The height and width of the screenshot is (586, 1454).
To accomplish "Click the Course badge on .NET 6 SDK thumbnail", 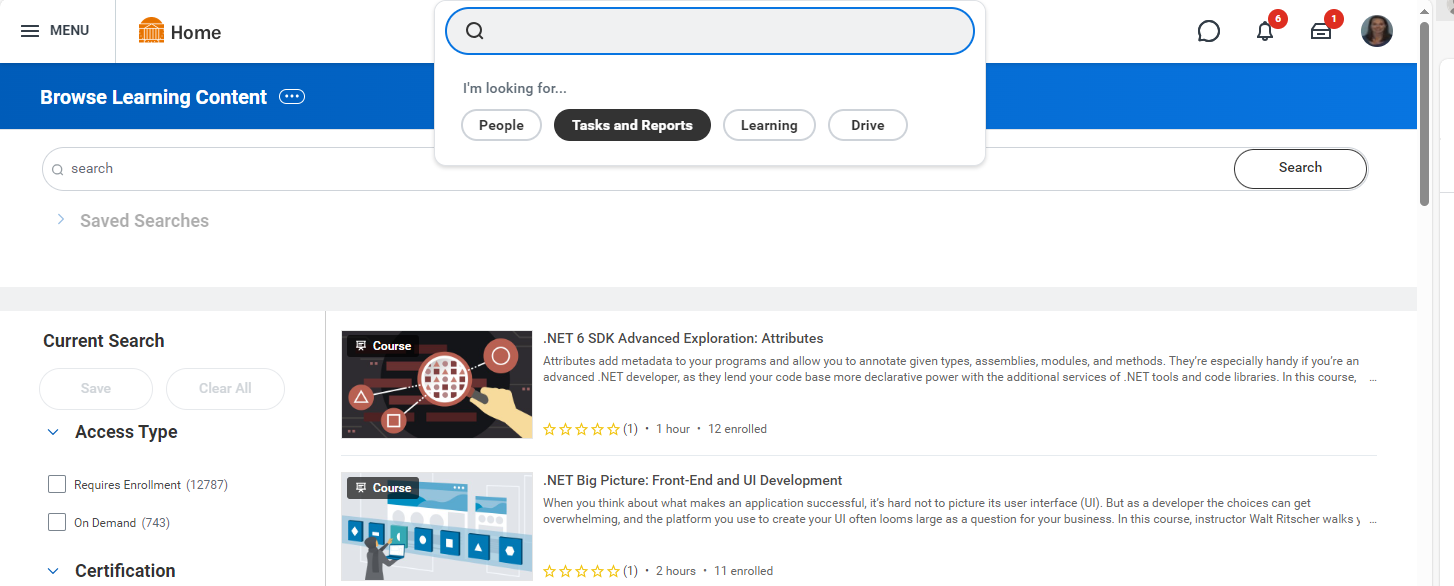I will [381, 346].
